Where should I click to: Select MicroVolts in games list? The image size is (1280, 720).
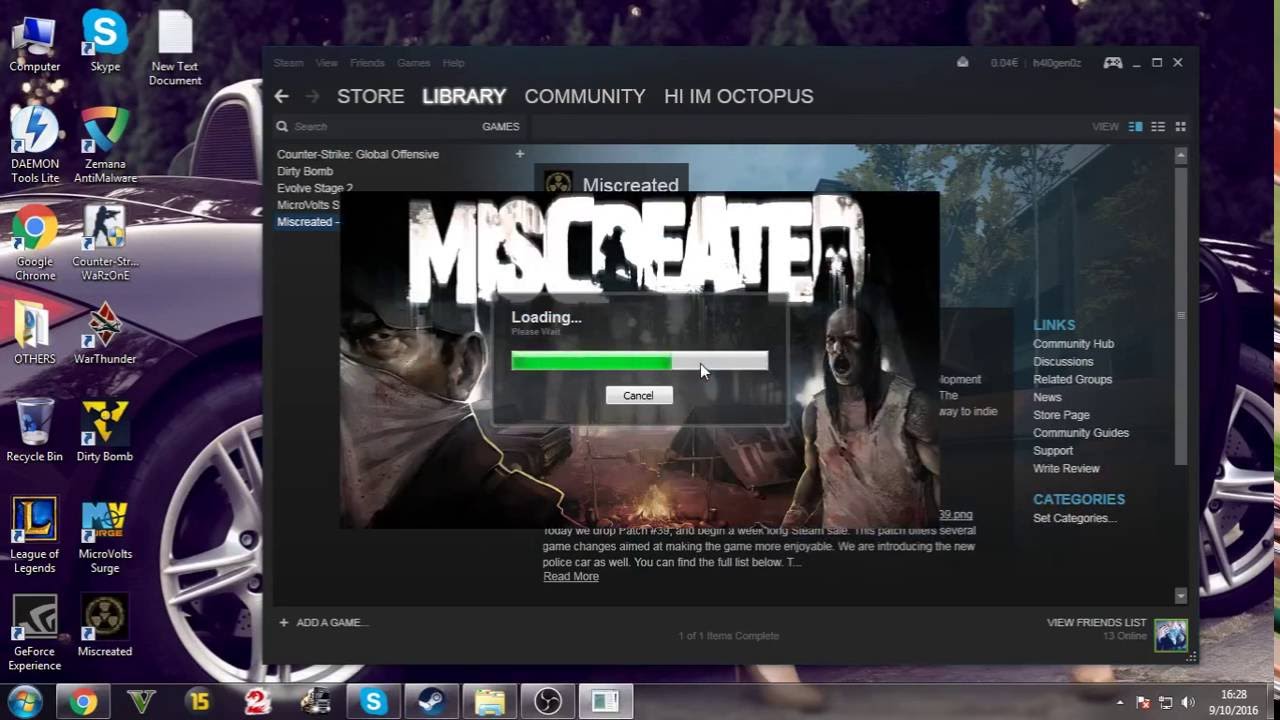[308, 205]
